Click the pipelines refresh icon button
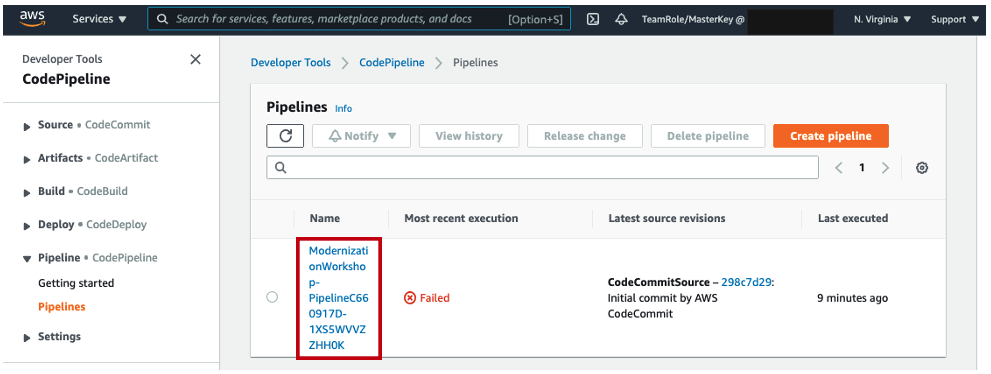The image size is (991, 374). (285, 136)
